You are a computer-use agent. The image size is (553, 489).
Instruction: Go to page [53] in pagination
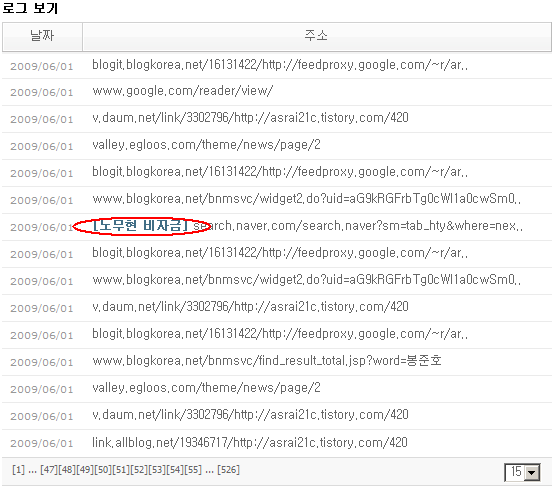point(157,470)
